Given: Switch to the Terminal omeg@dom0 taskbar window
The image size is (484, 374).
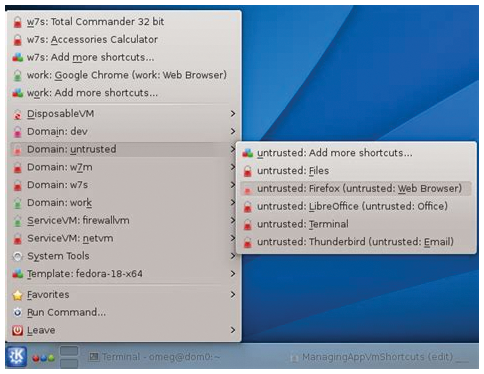Looking at the screenshot, I should click(154, 357).
